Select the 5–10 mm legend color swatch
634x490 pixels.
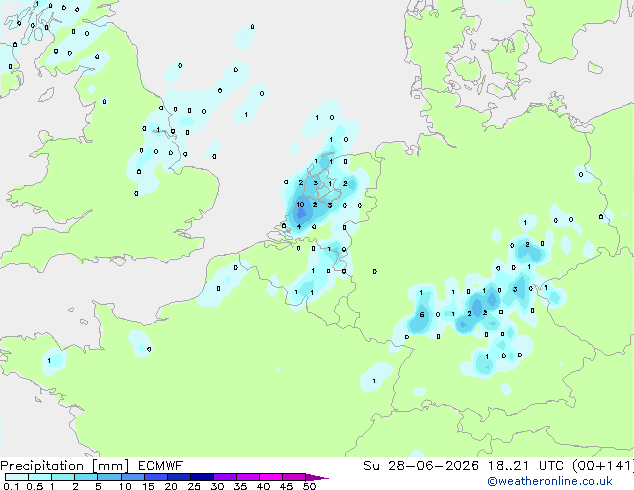[110, 477]
